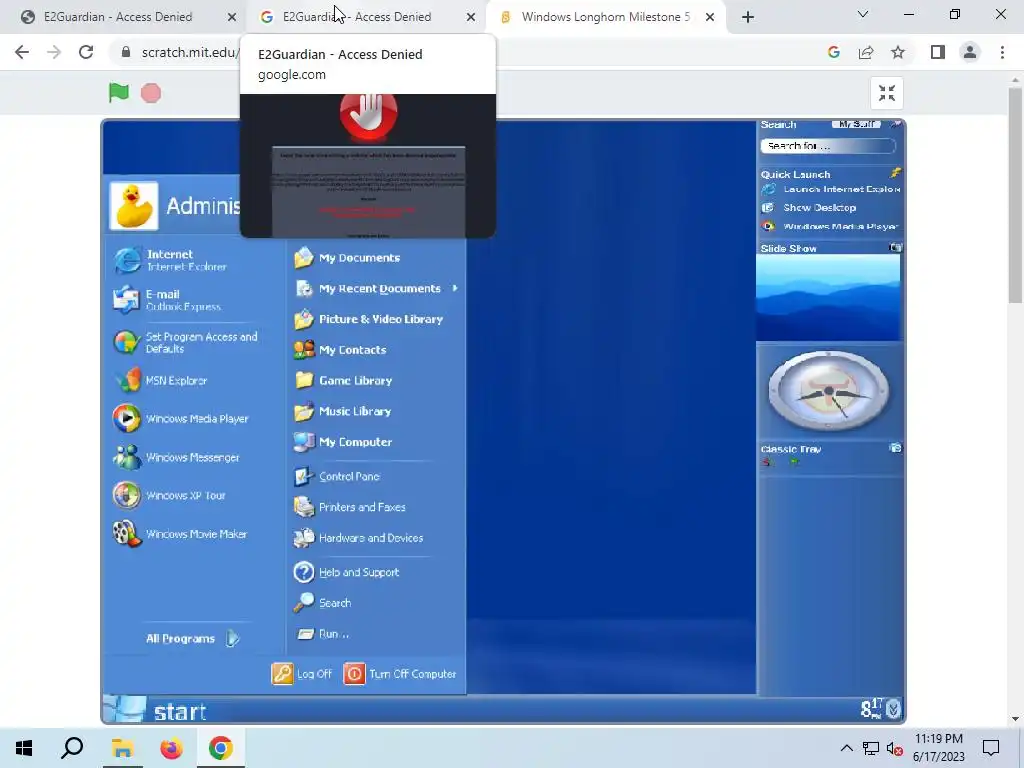Open Picture & Video Library

pyautogui.click(x=368, y=319)
